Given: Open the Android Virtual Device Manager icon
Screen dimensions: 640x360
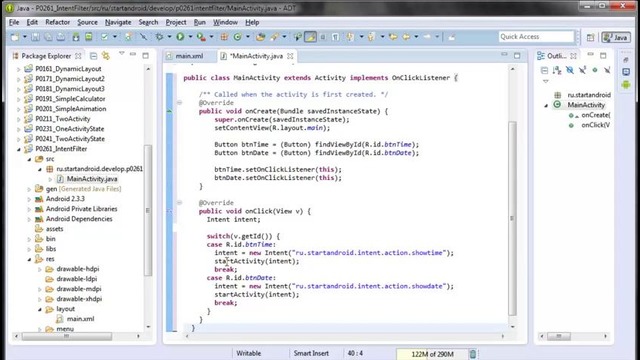Looking at the screenshot, I should (89, 37).
